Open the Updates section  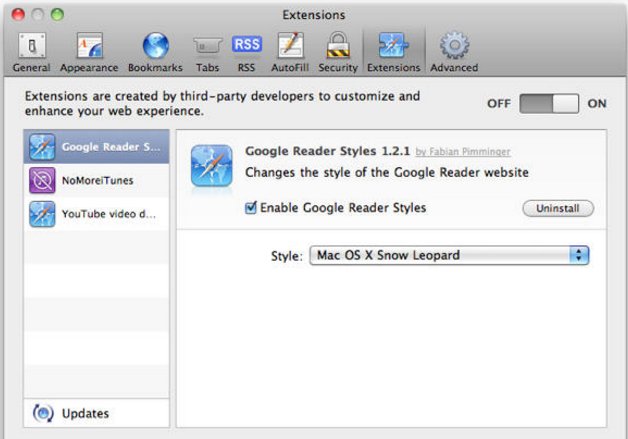(97, 413)
